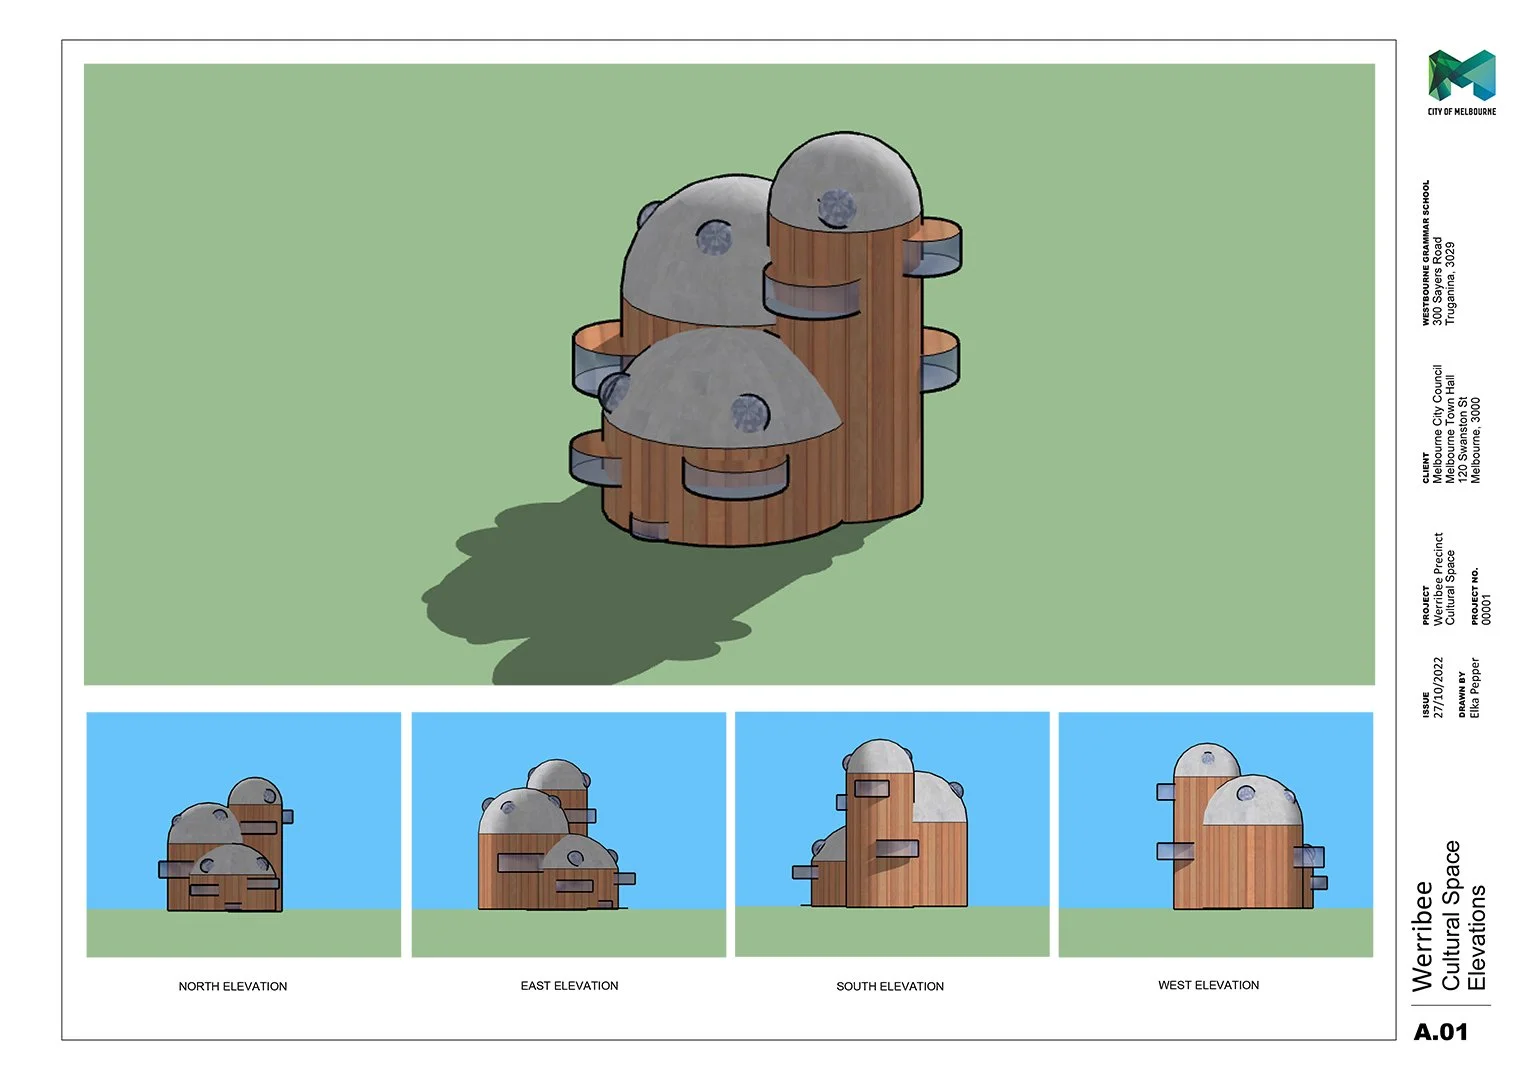Select the main 3D perspective rendering
1527x1080 pixels.
click(x=729, y=374)
